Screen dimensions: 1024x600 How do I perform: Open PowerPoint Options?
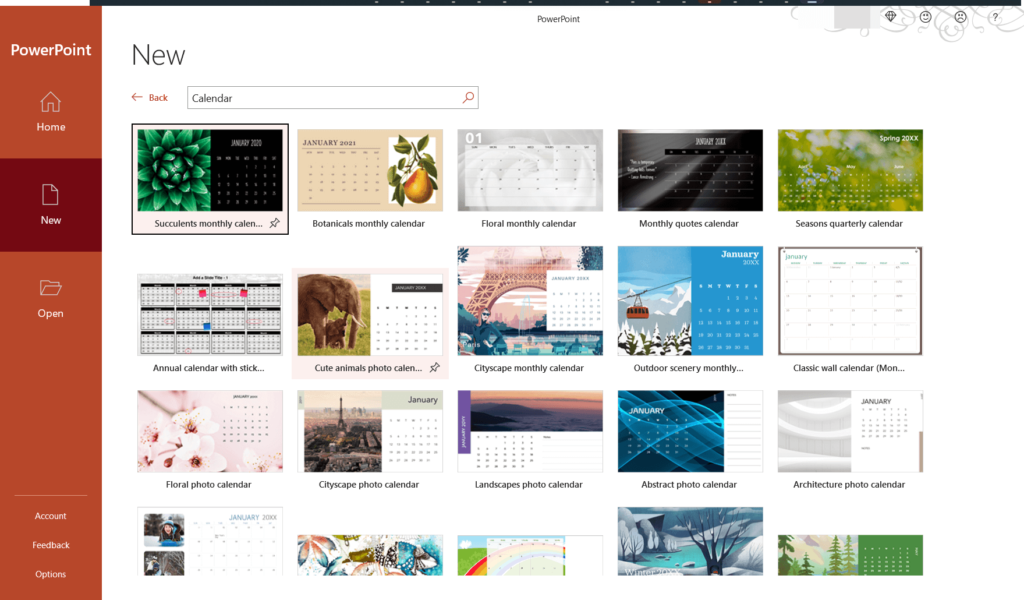coord(50,575)
